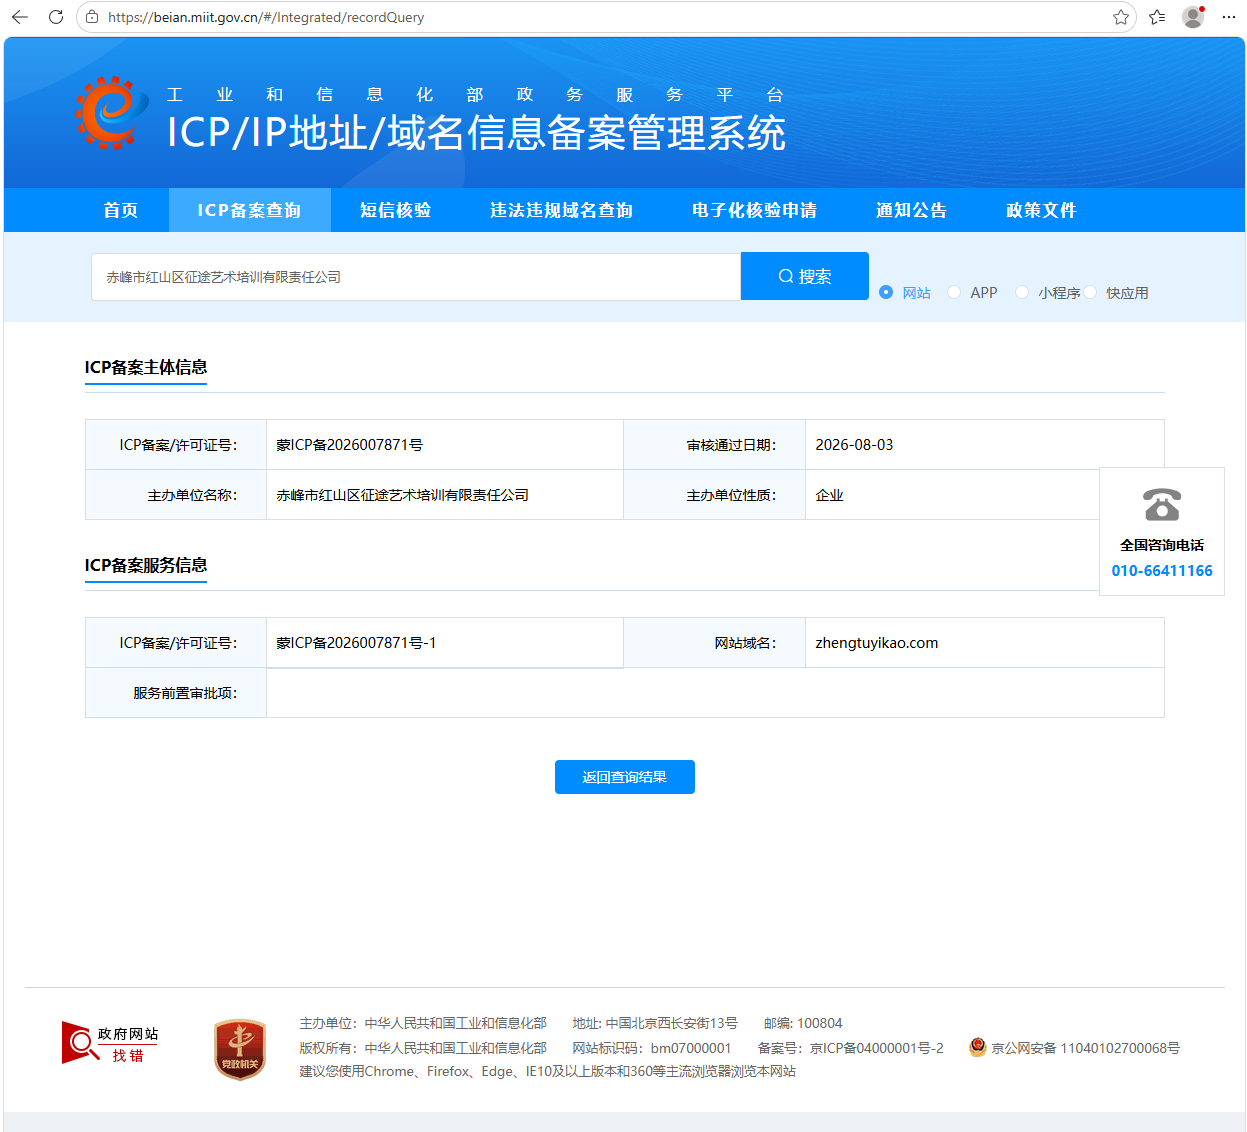Screen dimensions: 1247x1132
Task: Open the browser profile avatar
Action: pyautogui.click(x=1193, y=17)
